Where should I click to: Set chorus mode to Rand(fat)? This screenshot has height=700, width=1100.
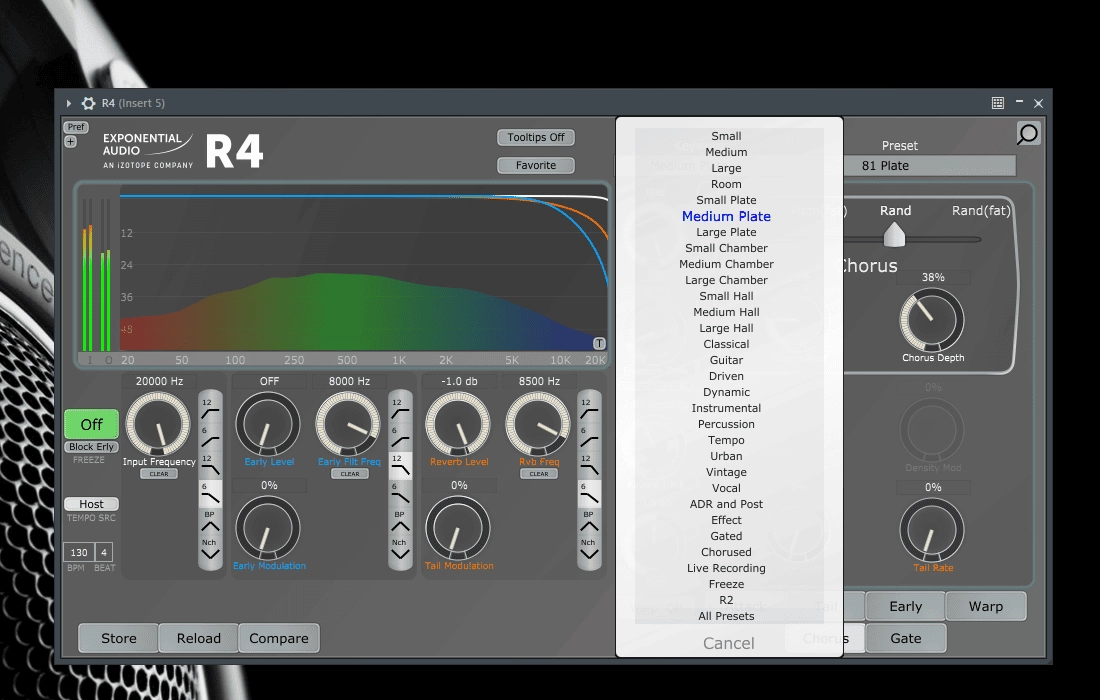(981, 210)
